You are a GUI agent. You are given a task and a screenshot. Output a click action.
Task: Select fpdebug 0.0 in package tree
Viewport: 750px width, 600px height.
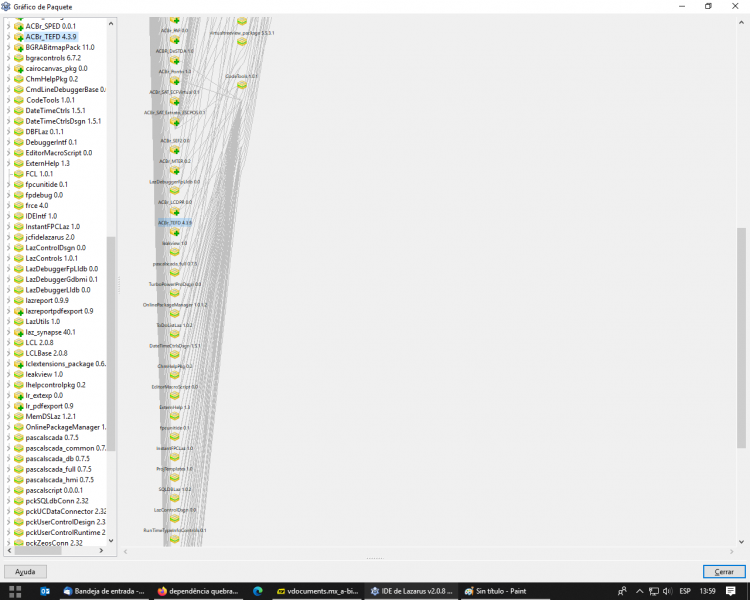click(x=44, y=195)
